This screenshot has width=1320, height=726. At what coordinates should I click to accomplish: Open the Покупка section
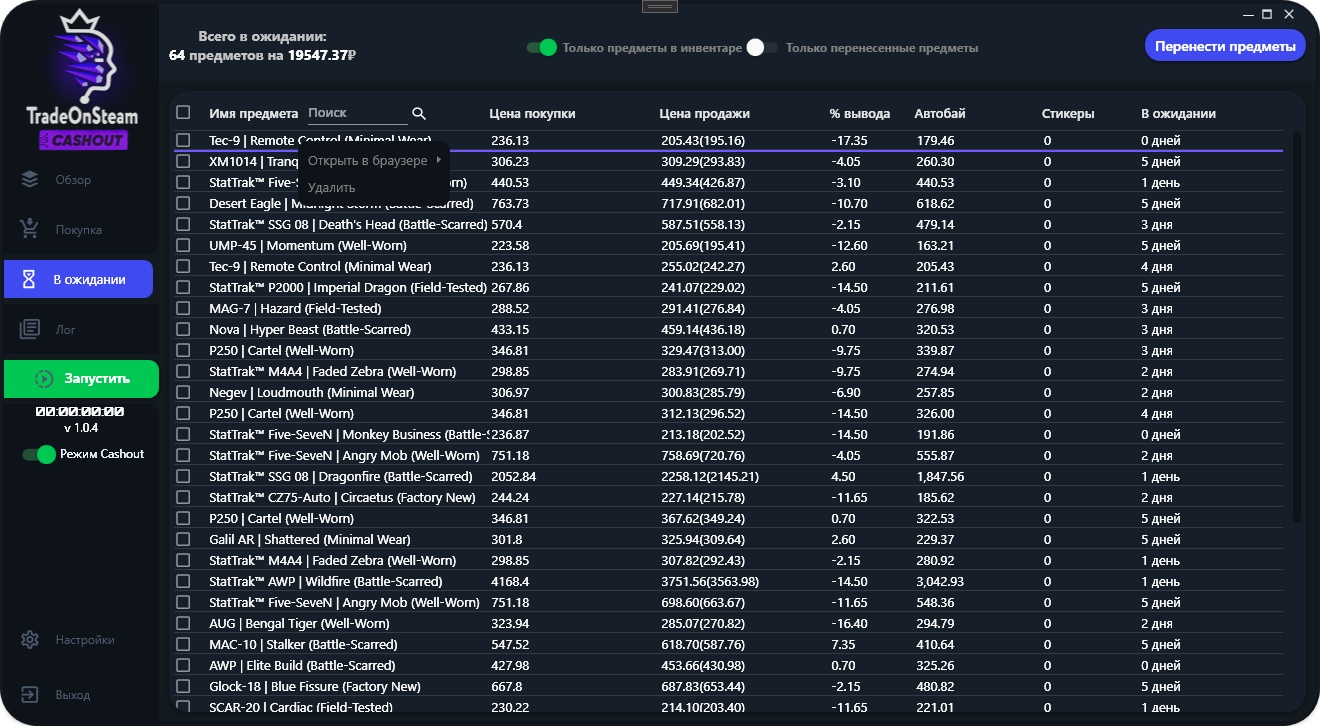click(x=79, y=230)
